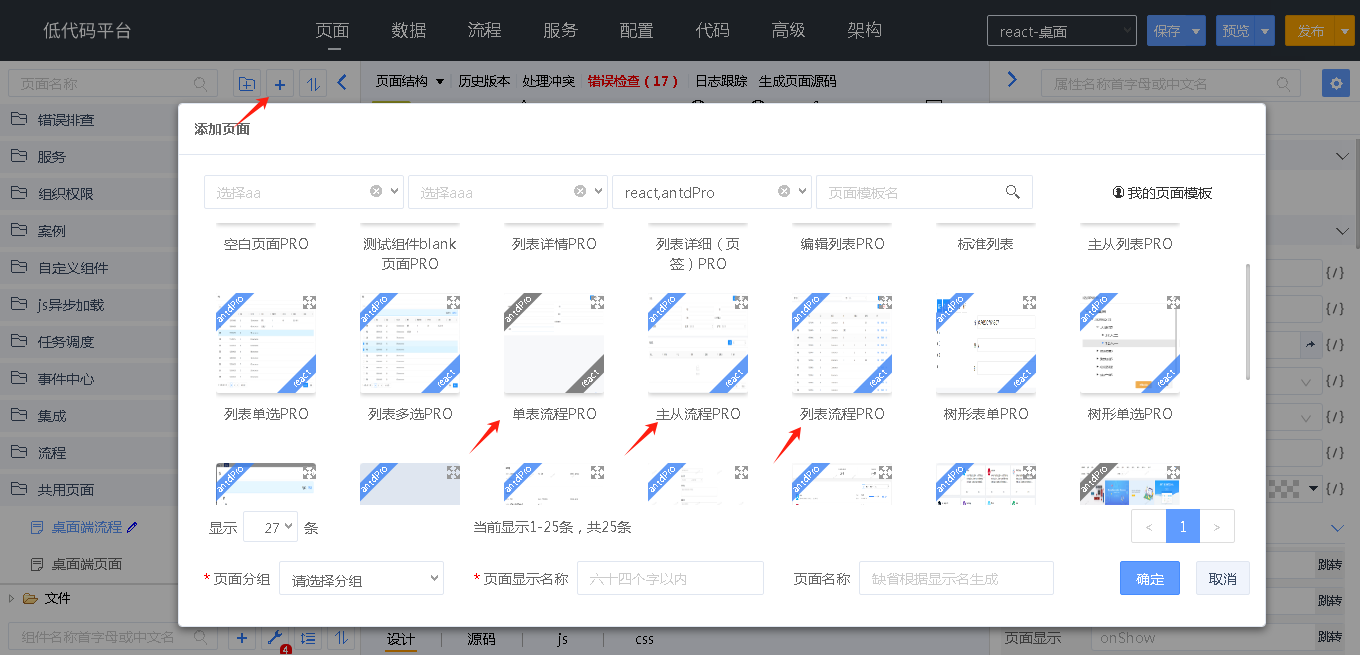Switch to the 源码 tab
Screen dimensions: 1360x655
(x=481, y=638)
